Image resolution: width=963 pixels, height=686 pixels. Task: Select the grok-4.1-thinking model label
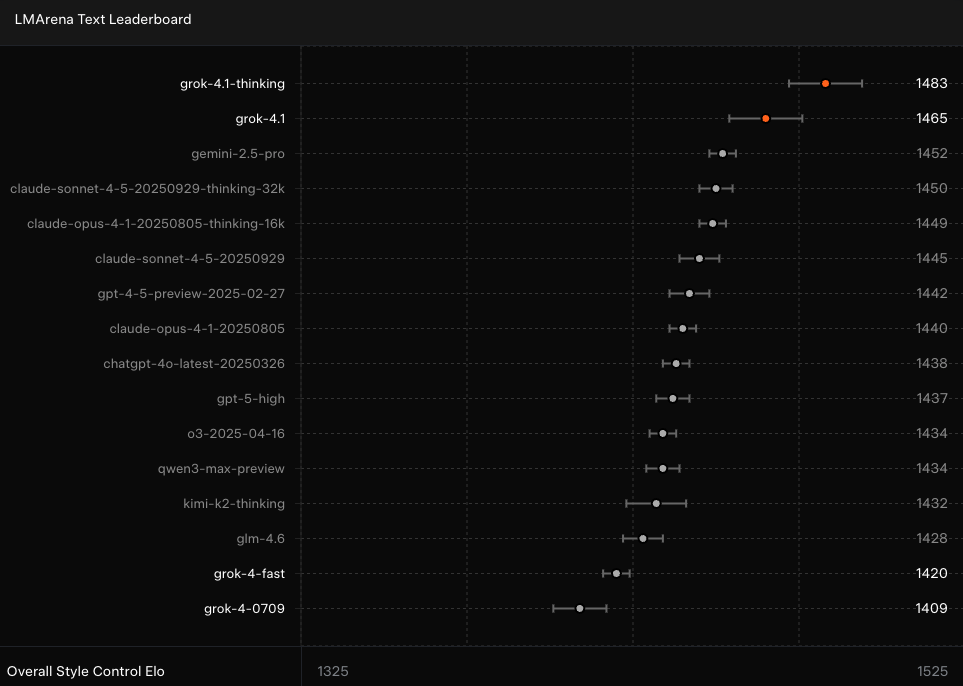tap(232, 84)
